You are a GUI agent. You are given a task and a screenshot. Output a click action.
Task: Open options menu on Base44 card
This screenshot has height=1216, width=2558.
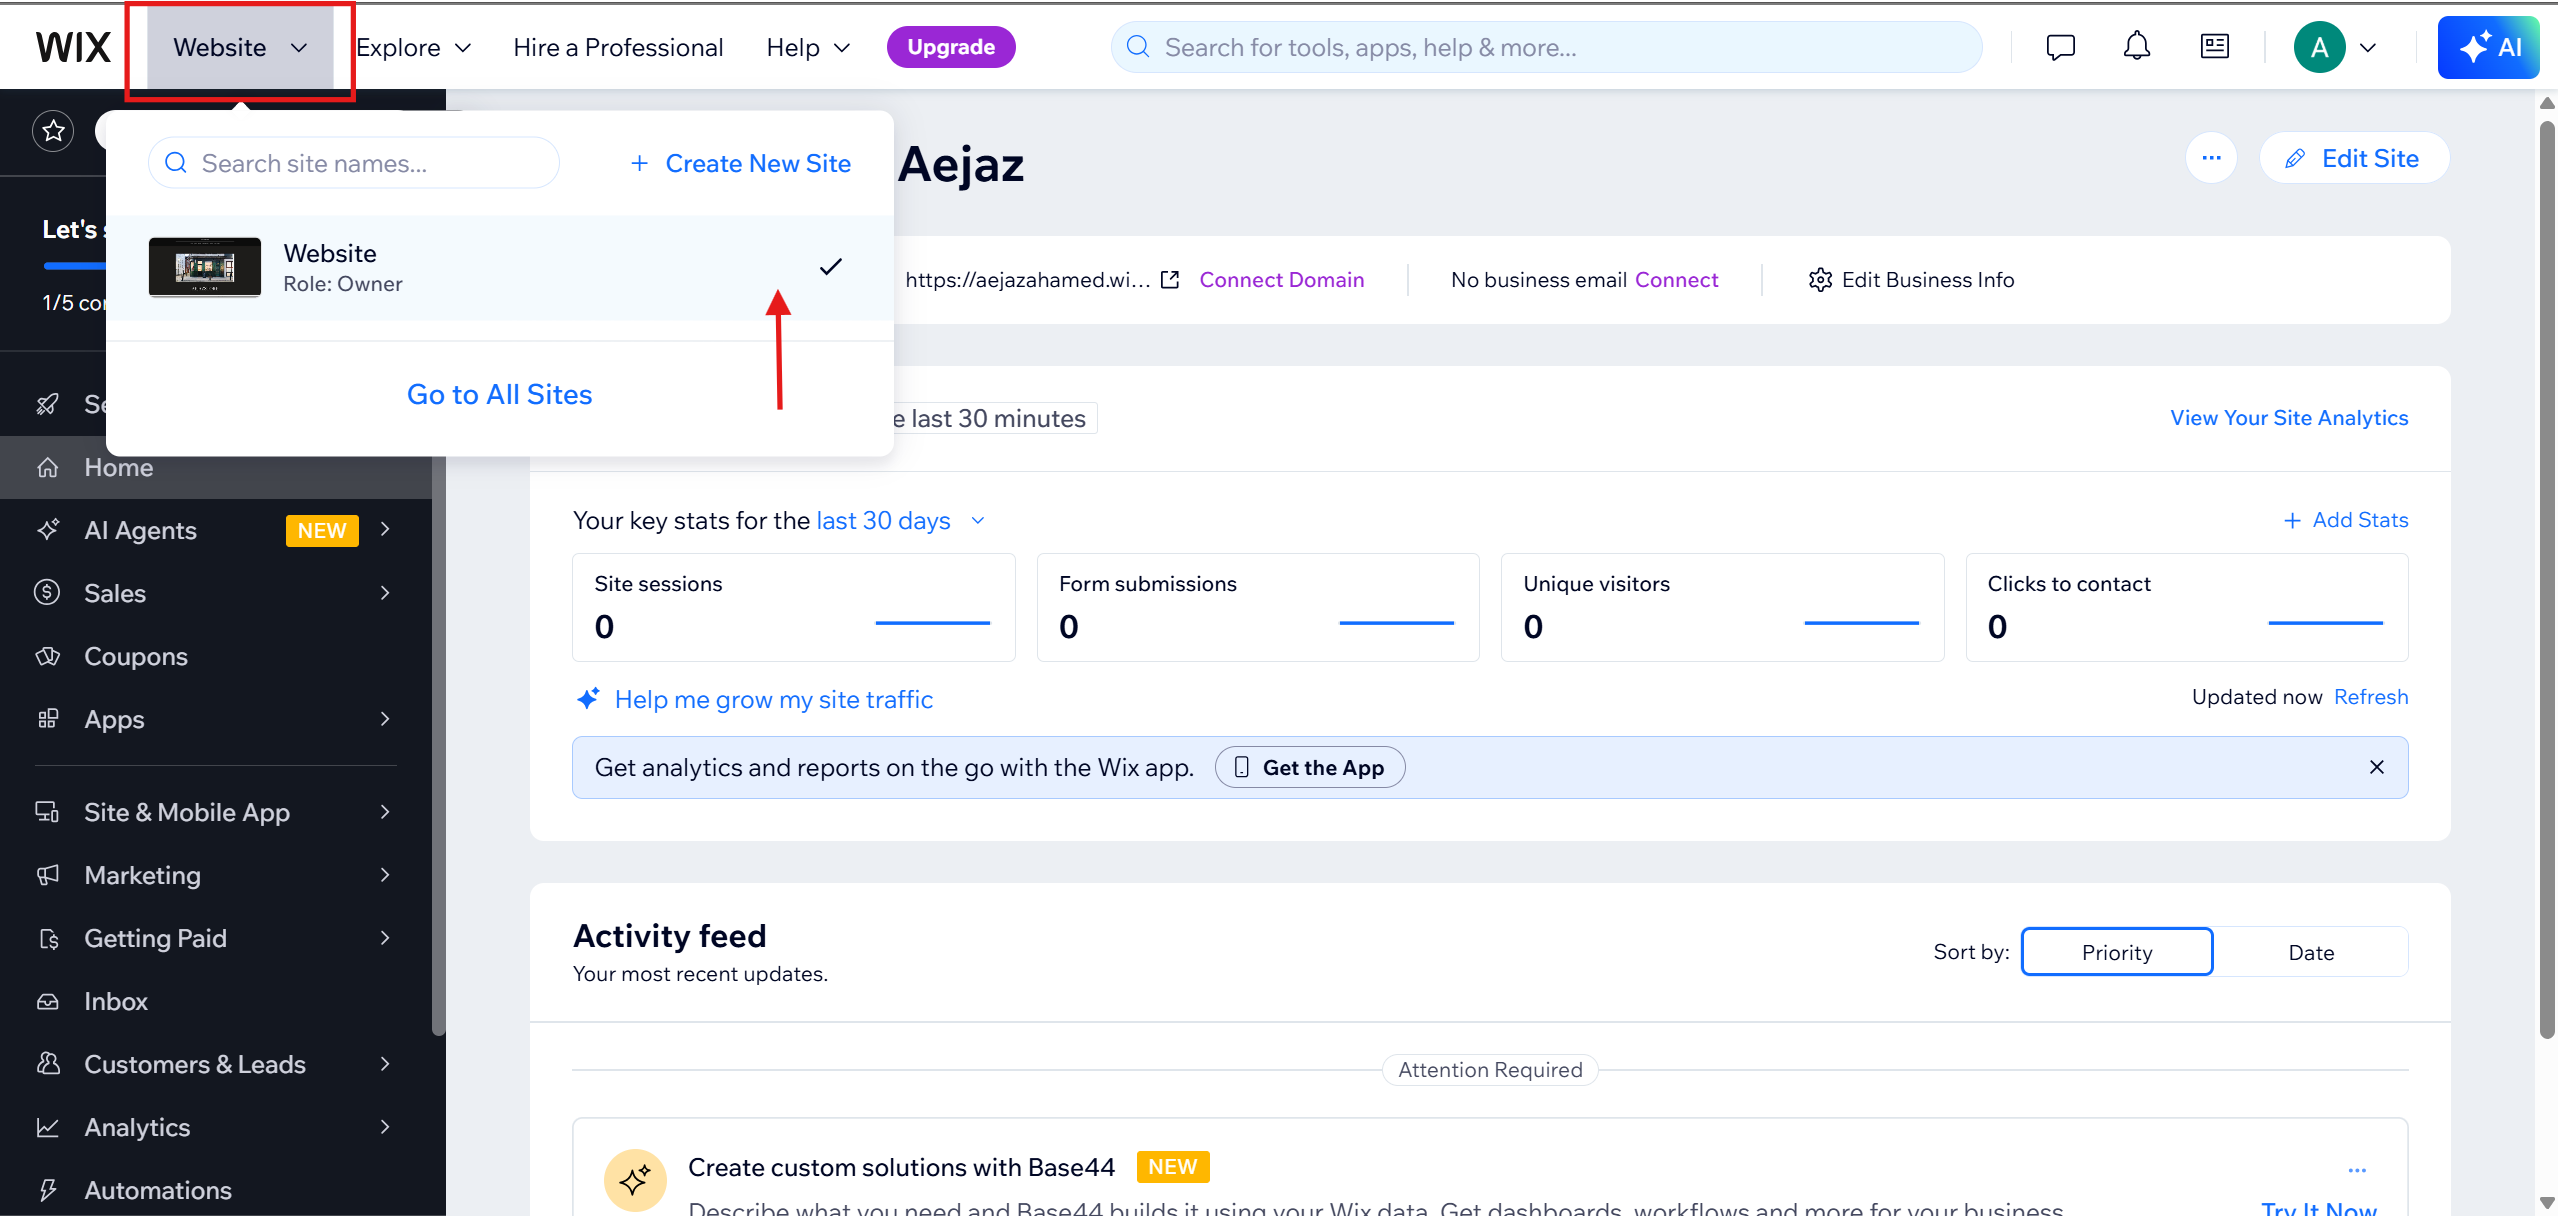2357,1170
